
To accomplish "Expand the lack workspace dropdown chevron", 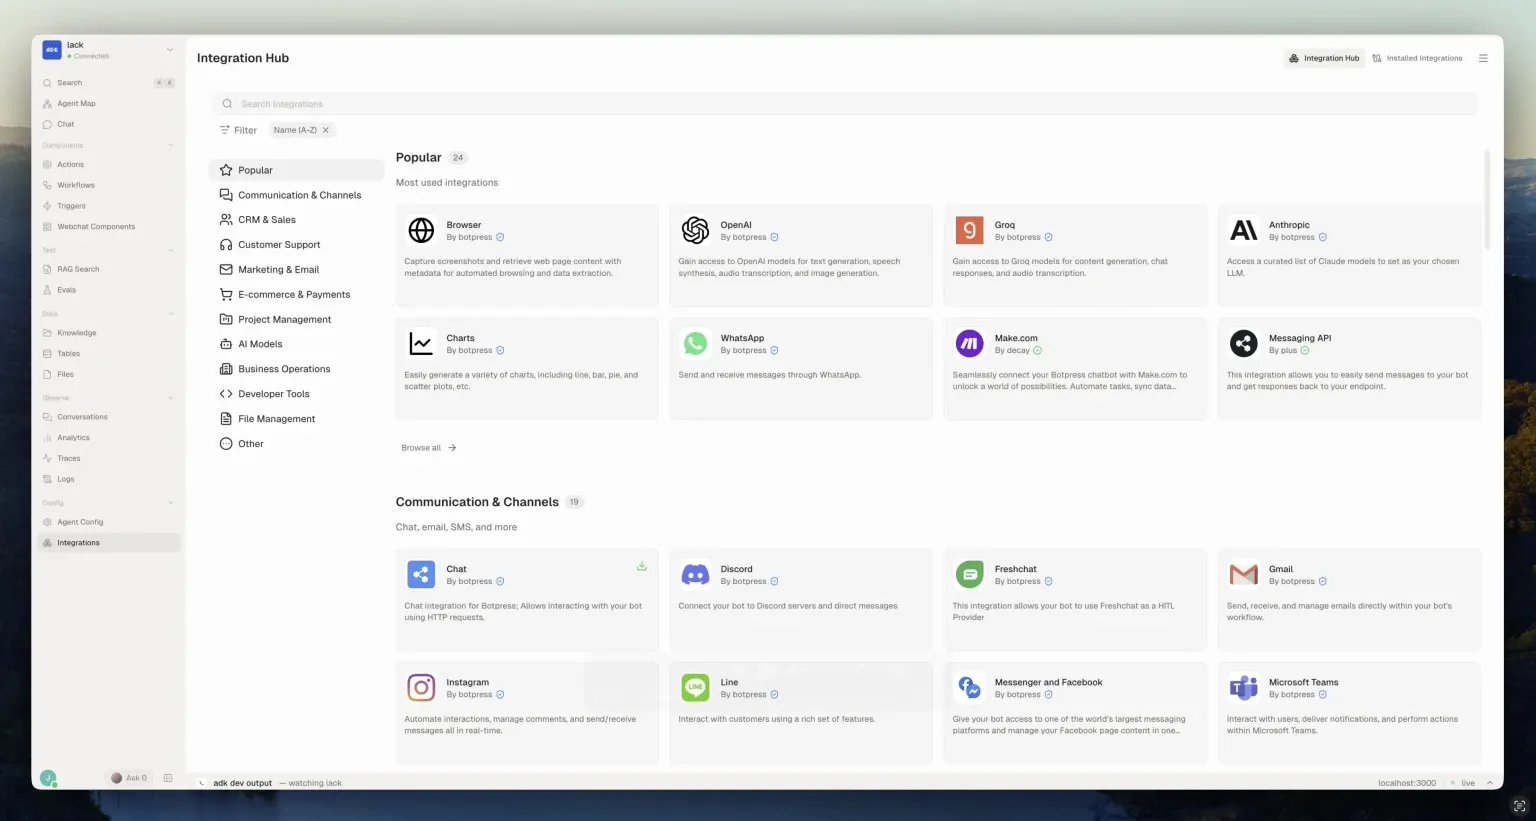I will tap(170, 50).
